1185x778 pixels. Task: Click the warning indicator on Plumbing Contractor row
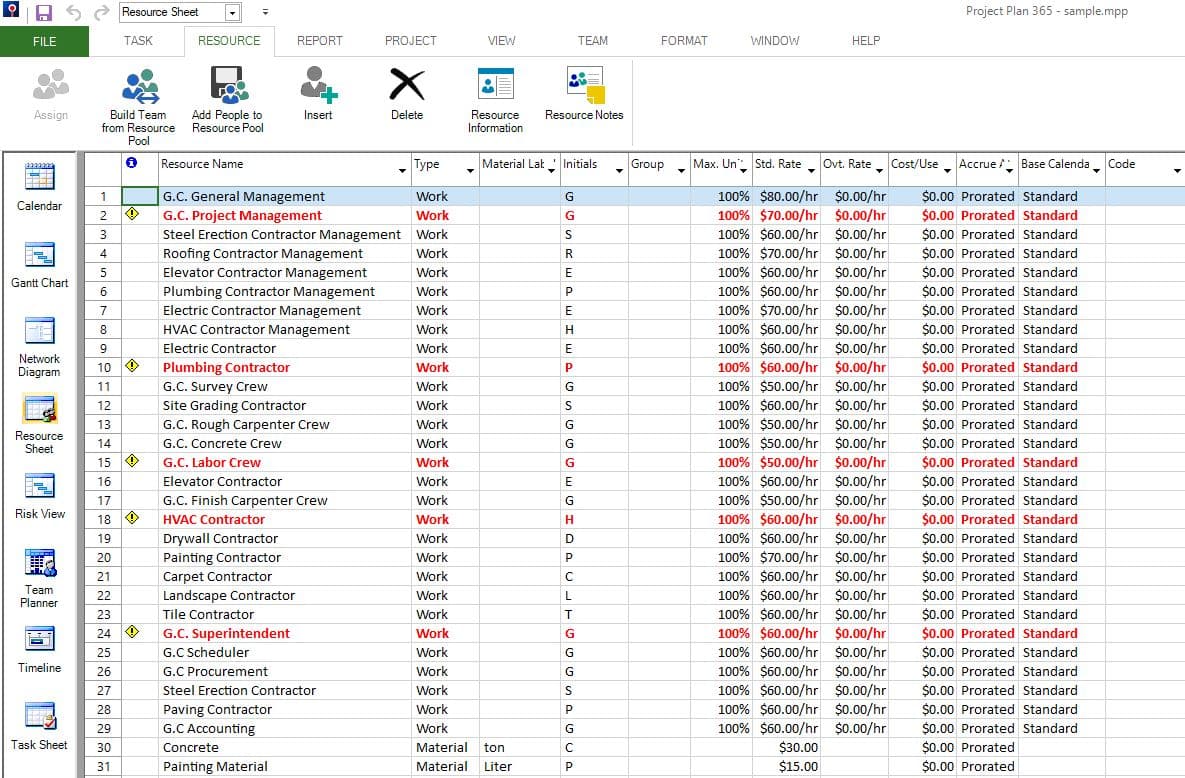click(x=132, y=367)
